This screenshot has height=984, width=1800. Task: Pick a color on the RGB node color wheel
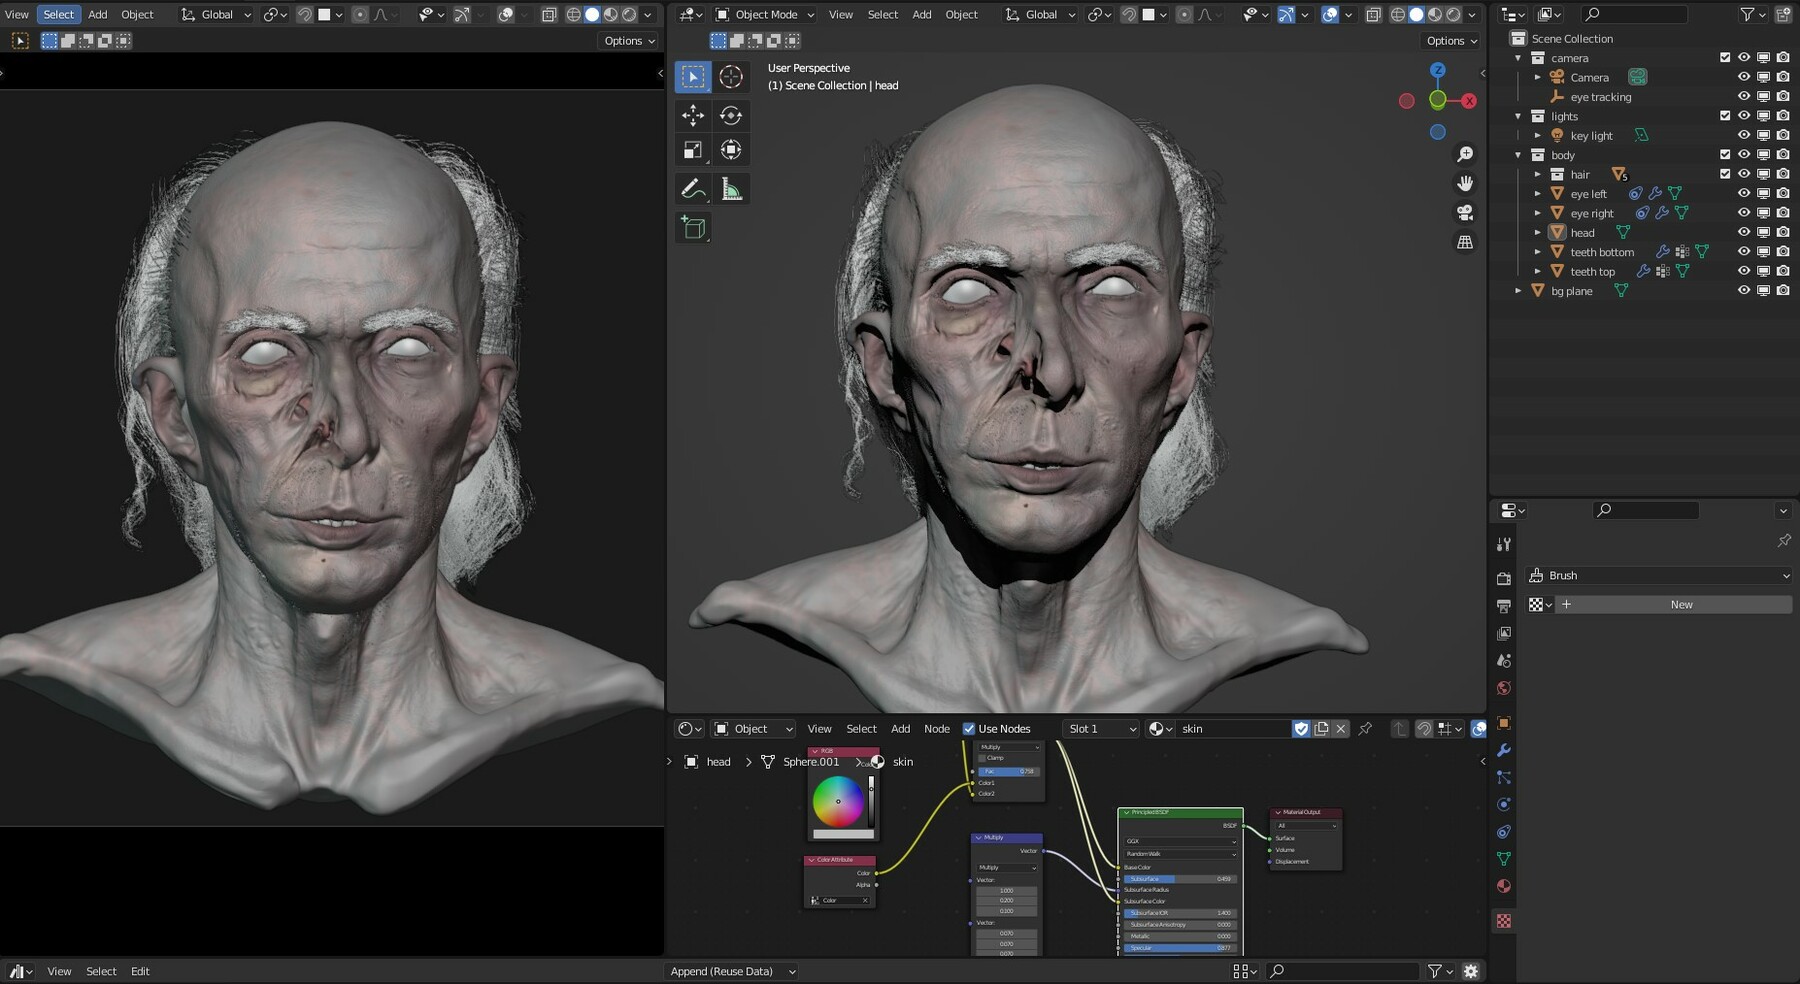click(838, 800)
